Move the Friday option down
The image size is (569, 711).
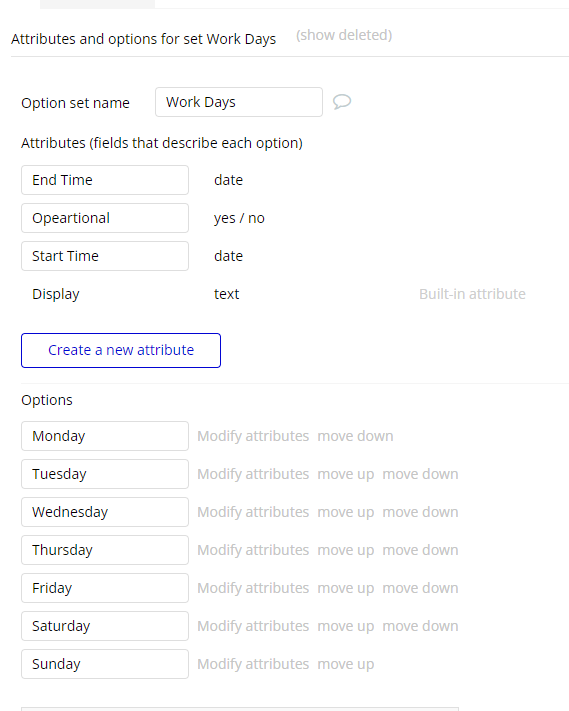point(420,588)
